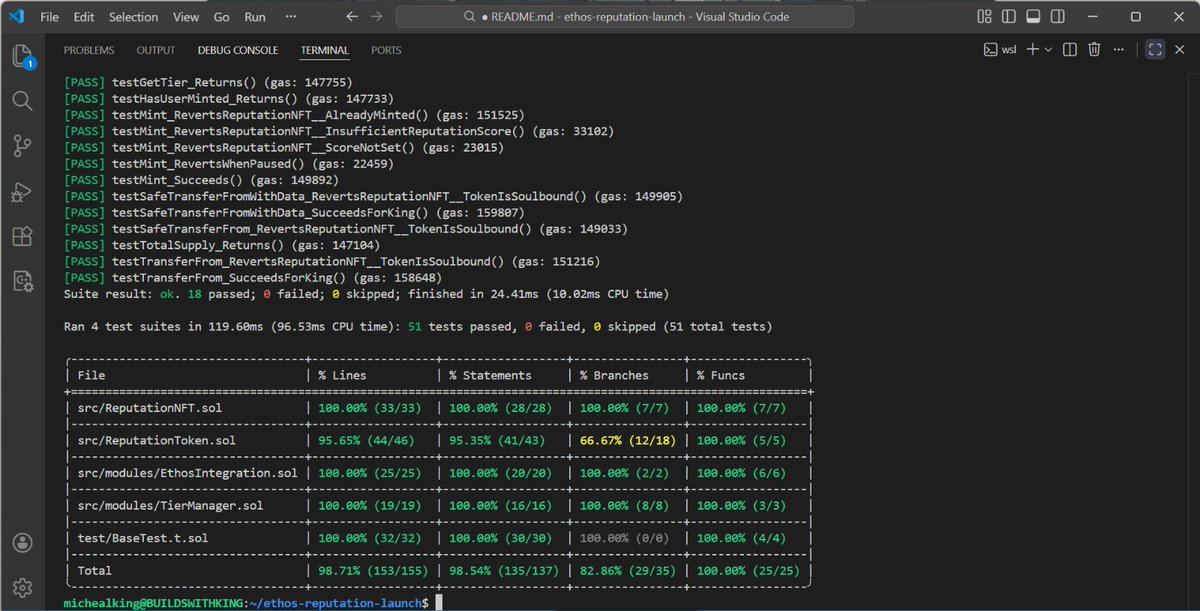Open the Explorer view in activity bar
This screenshot has width=1200, height=611.
pyautogui.click(x=22, y=56)
